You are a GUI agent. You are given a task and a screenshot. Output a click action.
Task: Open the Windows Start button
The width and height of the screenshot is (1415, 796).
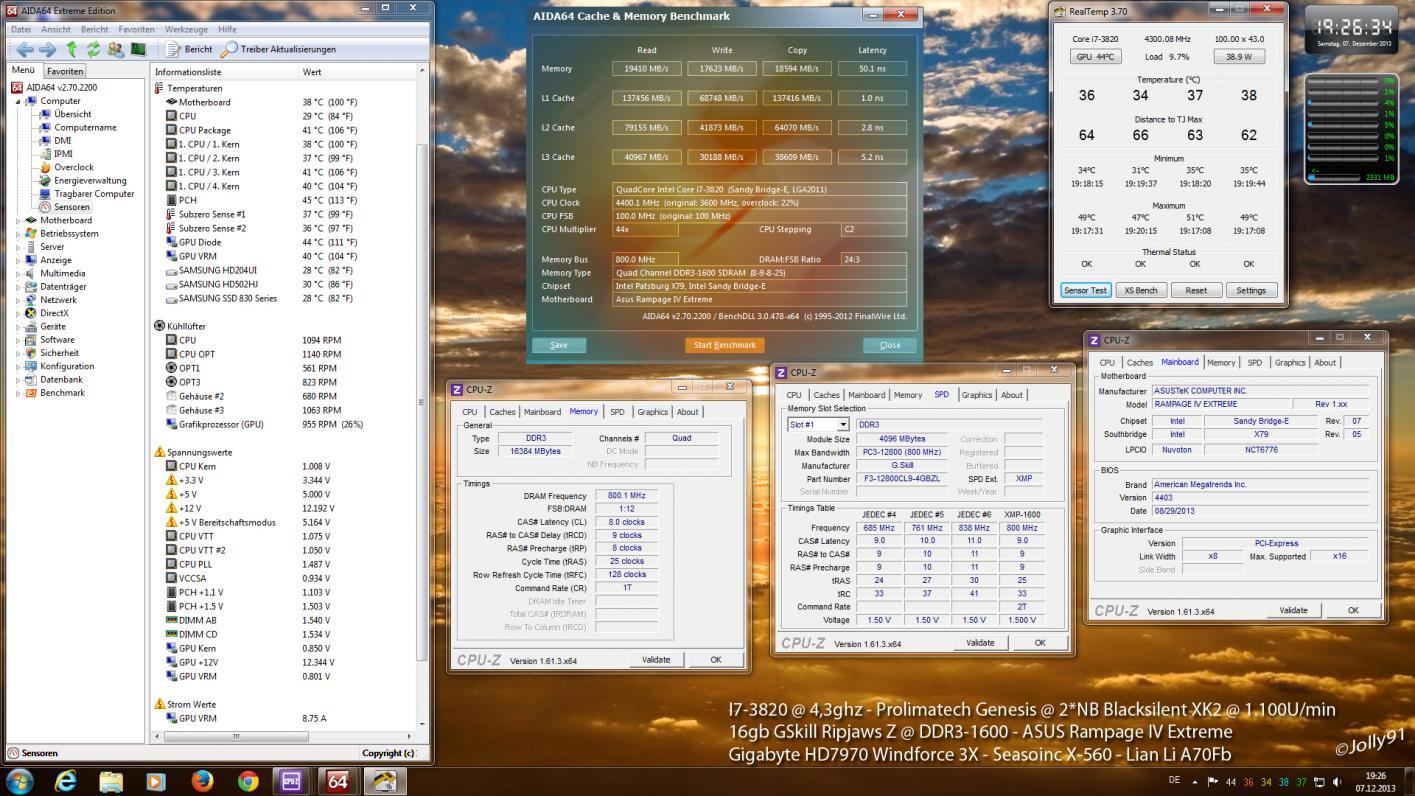tap(19, 780)
